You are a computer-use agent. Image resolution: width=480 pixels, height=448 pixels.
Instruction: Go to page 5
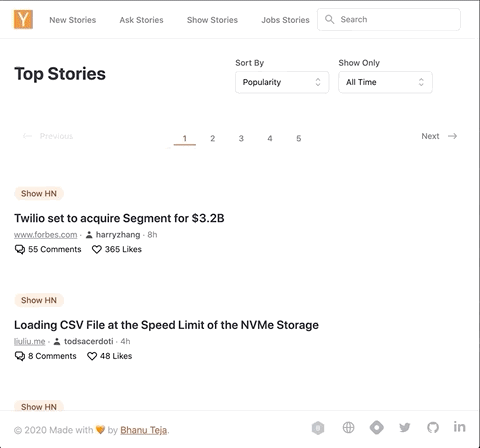click(x=299, y=138)
